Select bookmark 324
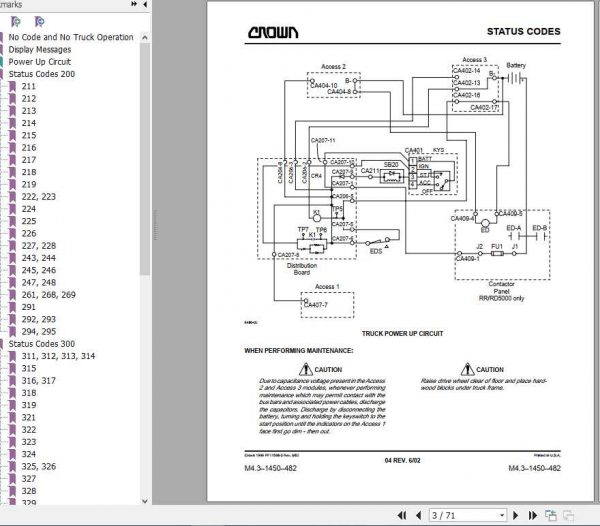Image resolution: width=600 pixels, height=526 pixels. (x=29, y=454)
